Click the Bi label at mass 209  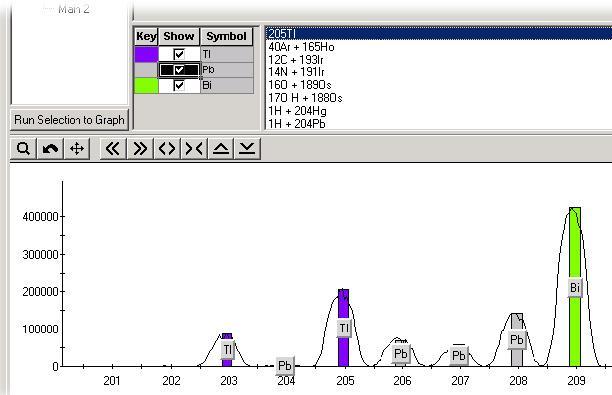(x=575, y=288)
